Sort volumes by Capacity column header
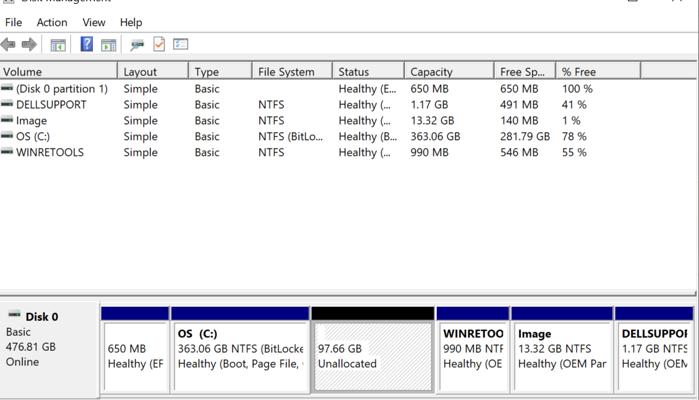Screen dimensions: 699x400 [x=448, y=72]
